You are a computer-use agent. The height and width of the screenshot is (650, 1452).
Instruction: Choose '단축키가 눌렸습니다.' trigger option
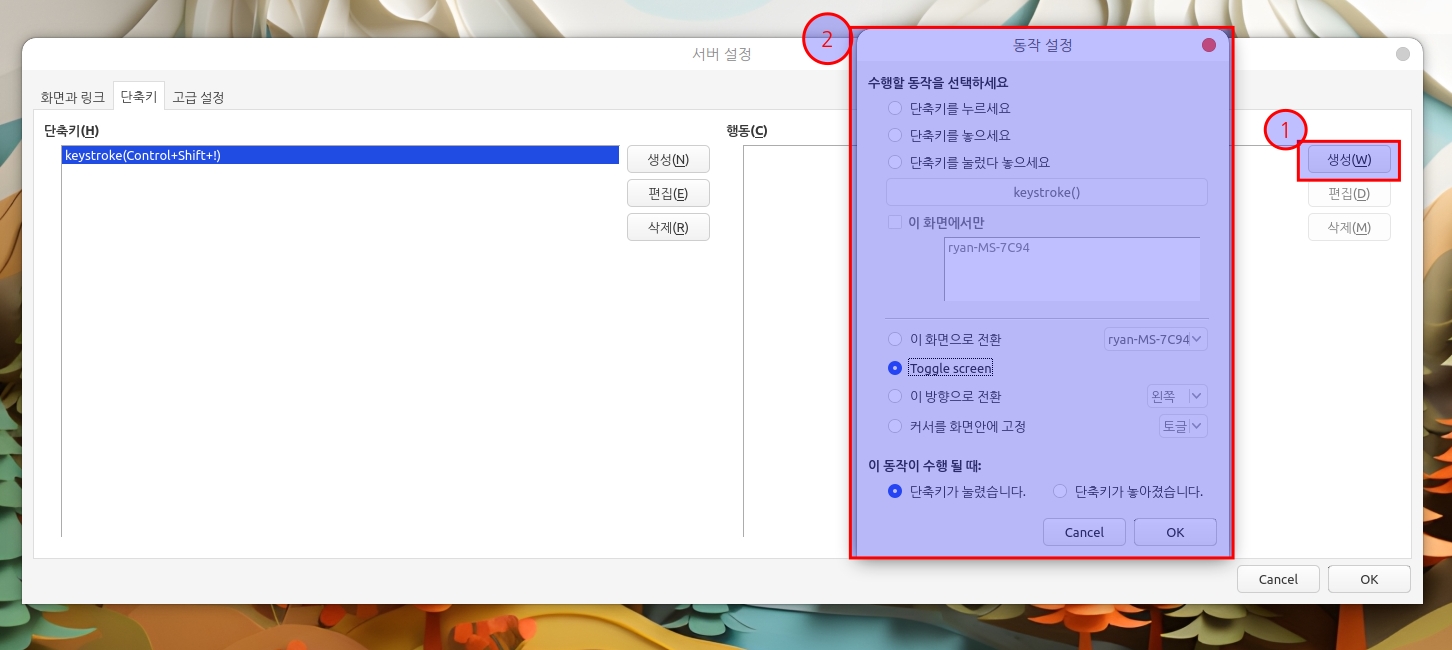(895, 492)
